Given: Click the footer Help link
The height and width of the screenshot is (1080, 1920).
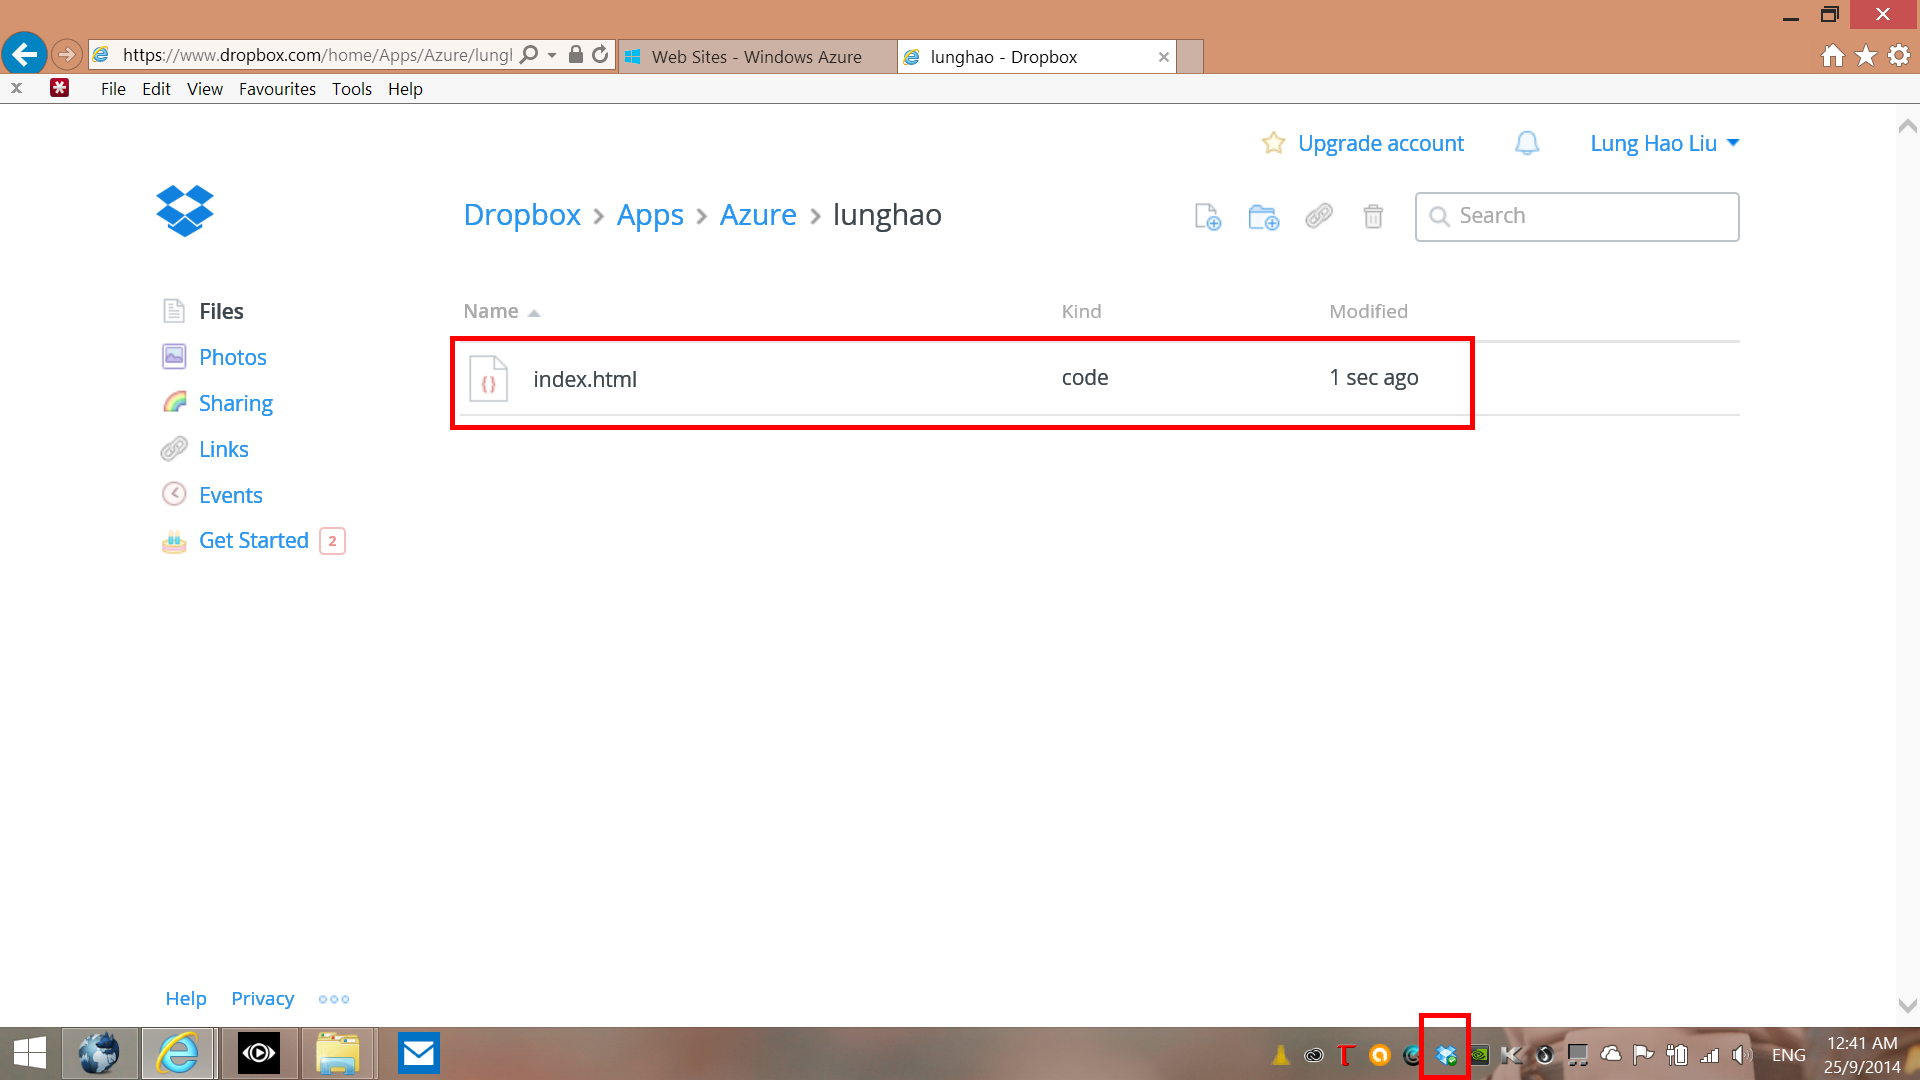Looking at the screenshot, I should click(x=186, y=998).
